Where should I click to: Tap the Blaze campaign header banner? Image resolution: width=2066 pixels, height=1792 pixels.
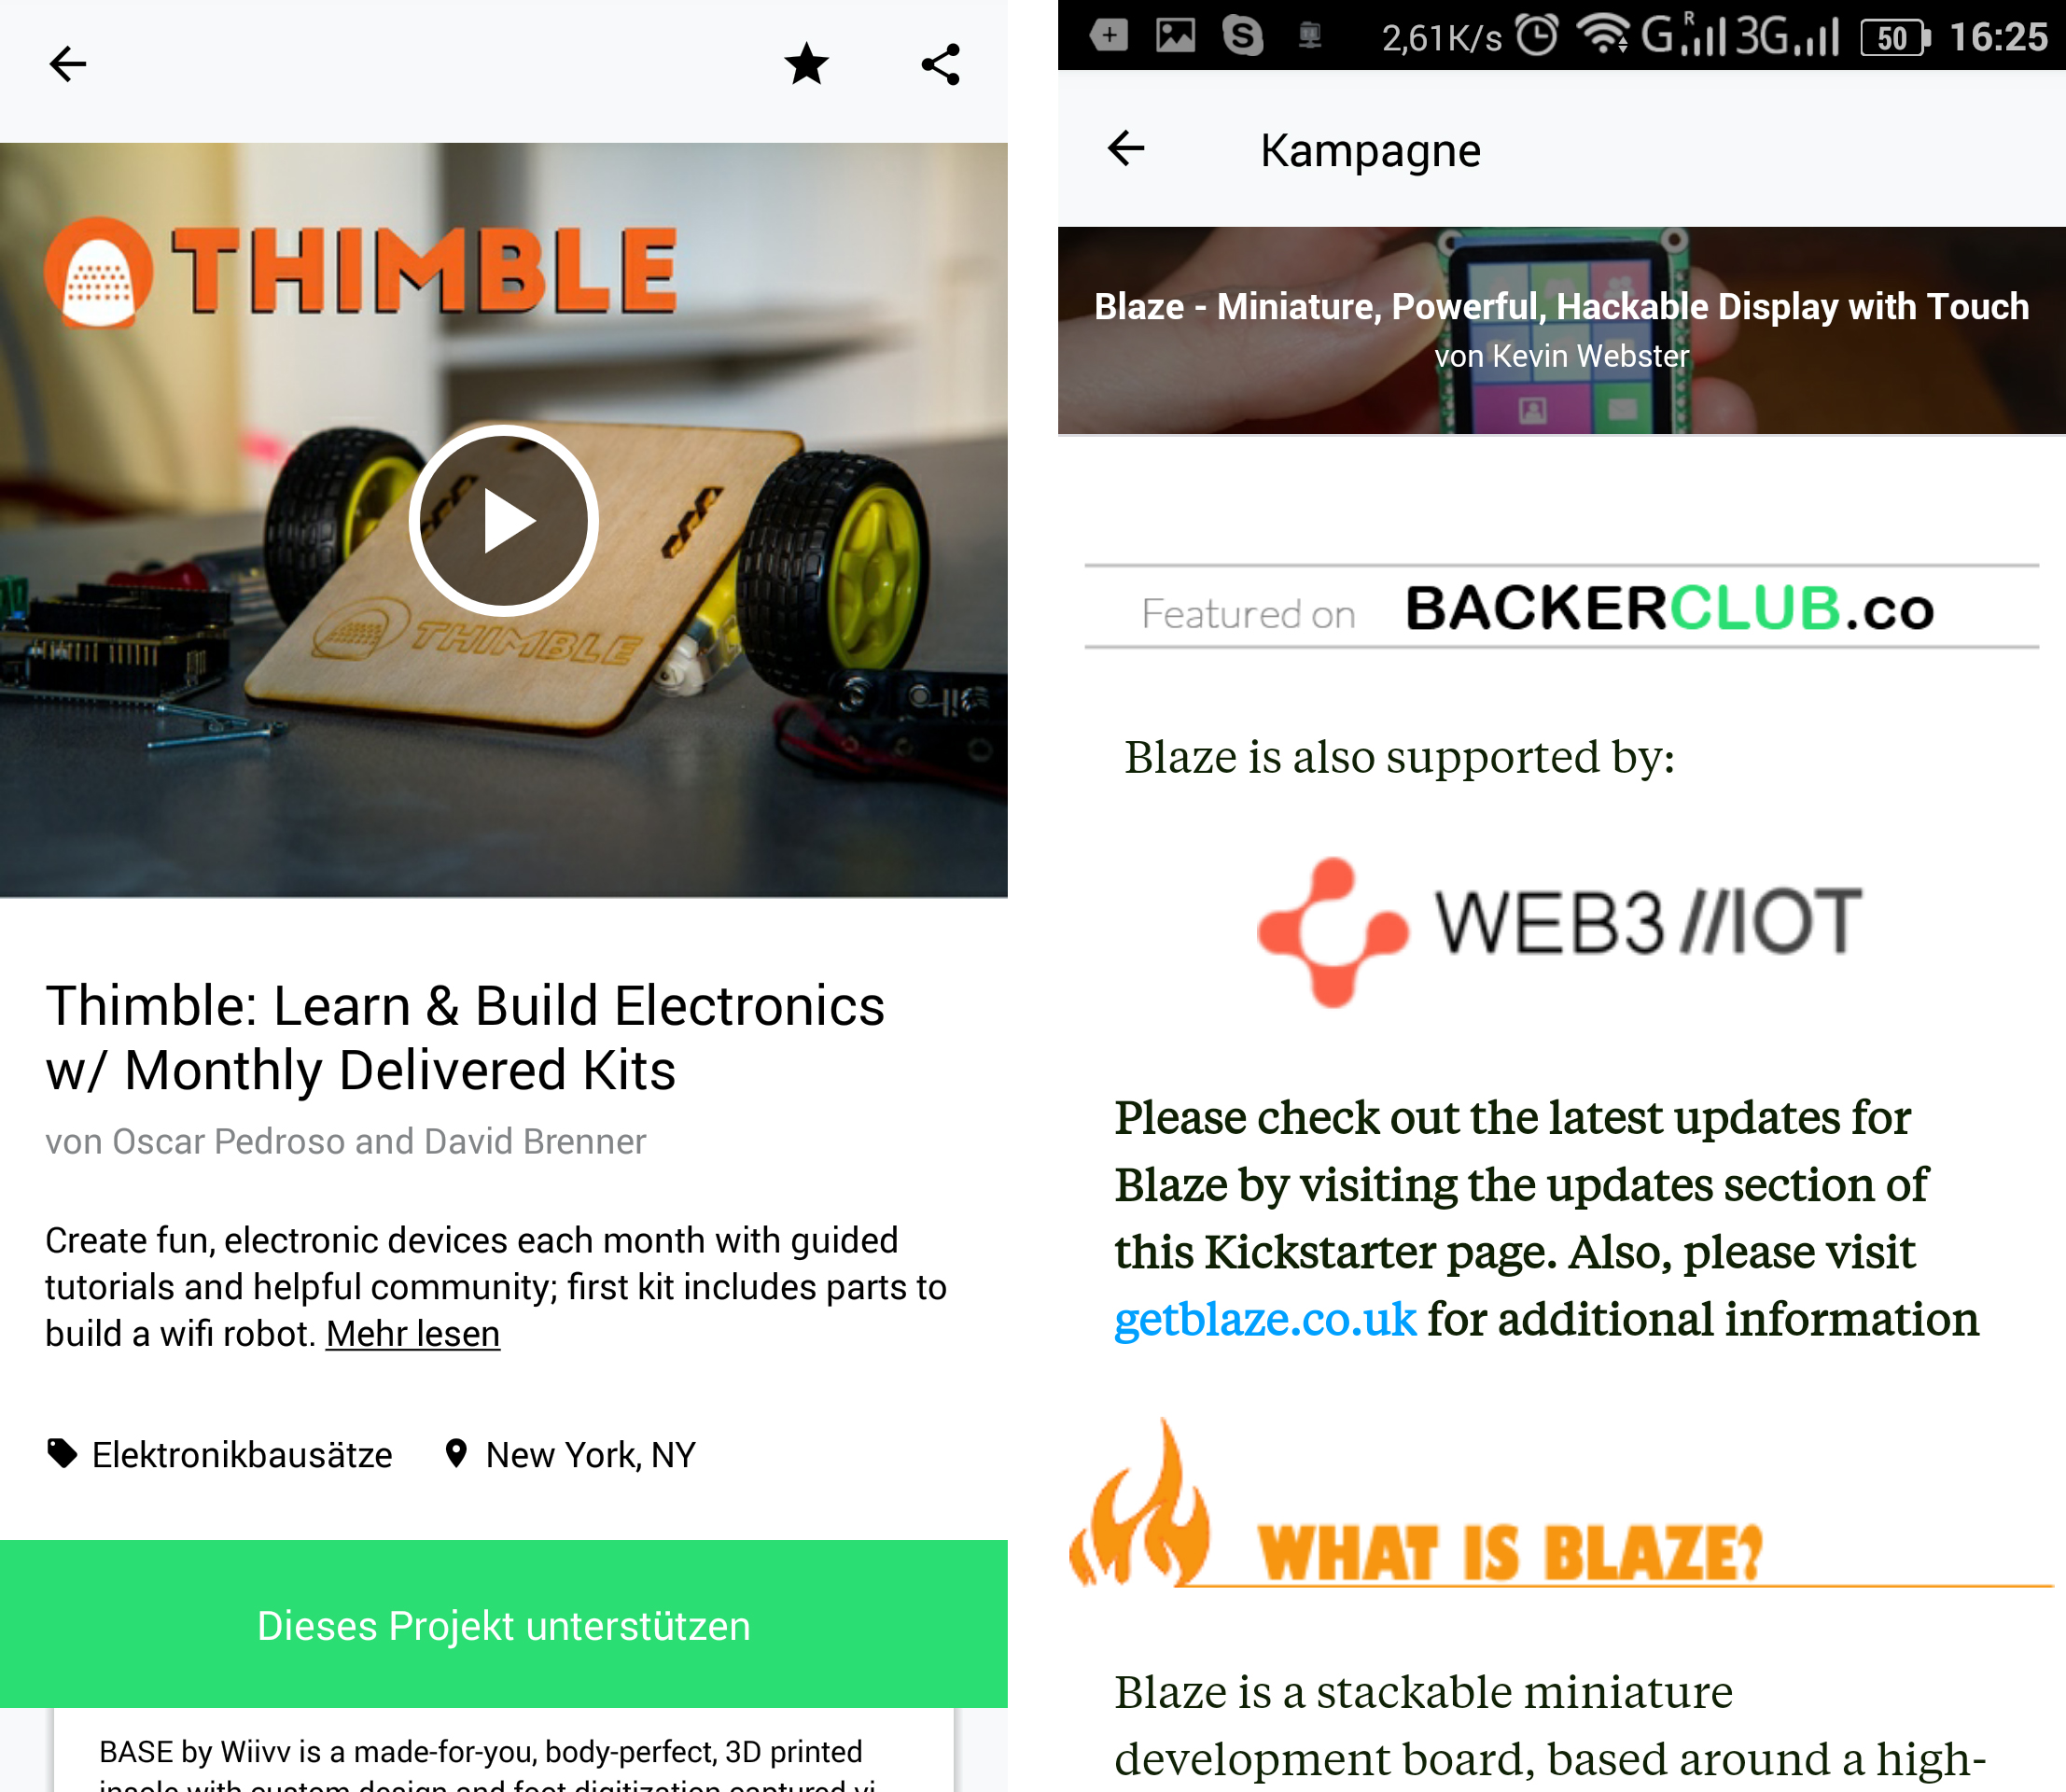[1562, 330]
